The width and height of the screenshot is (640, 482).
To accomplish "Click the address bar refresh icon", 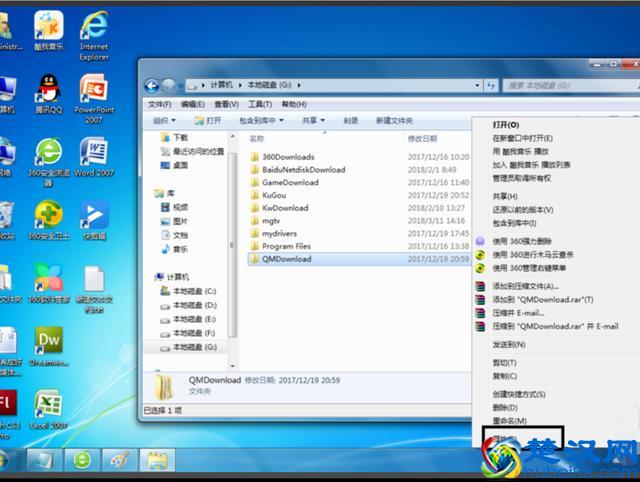I will tap(491, 85).
